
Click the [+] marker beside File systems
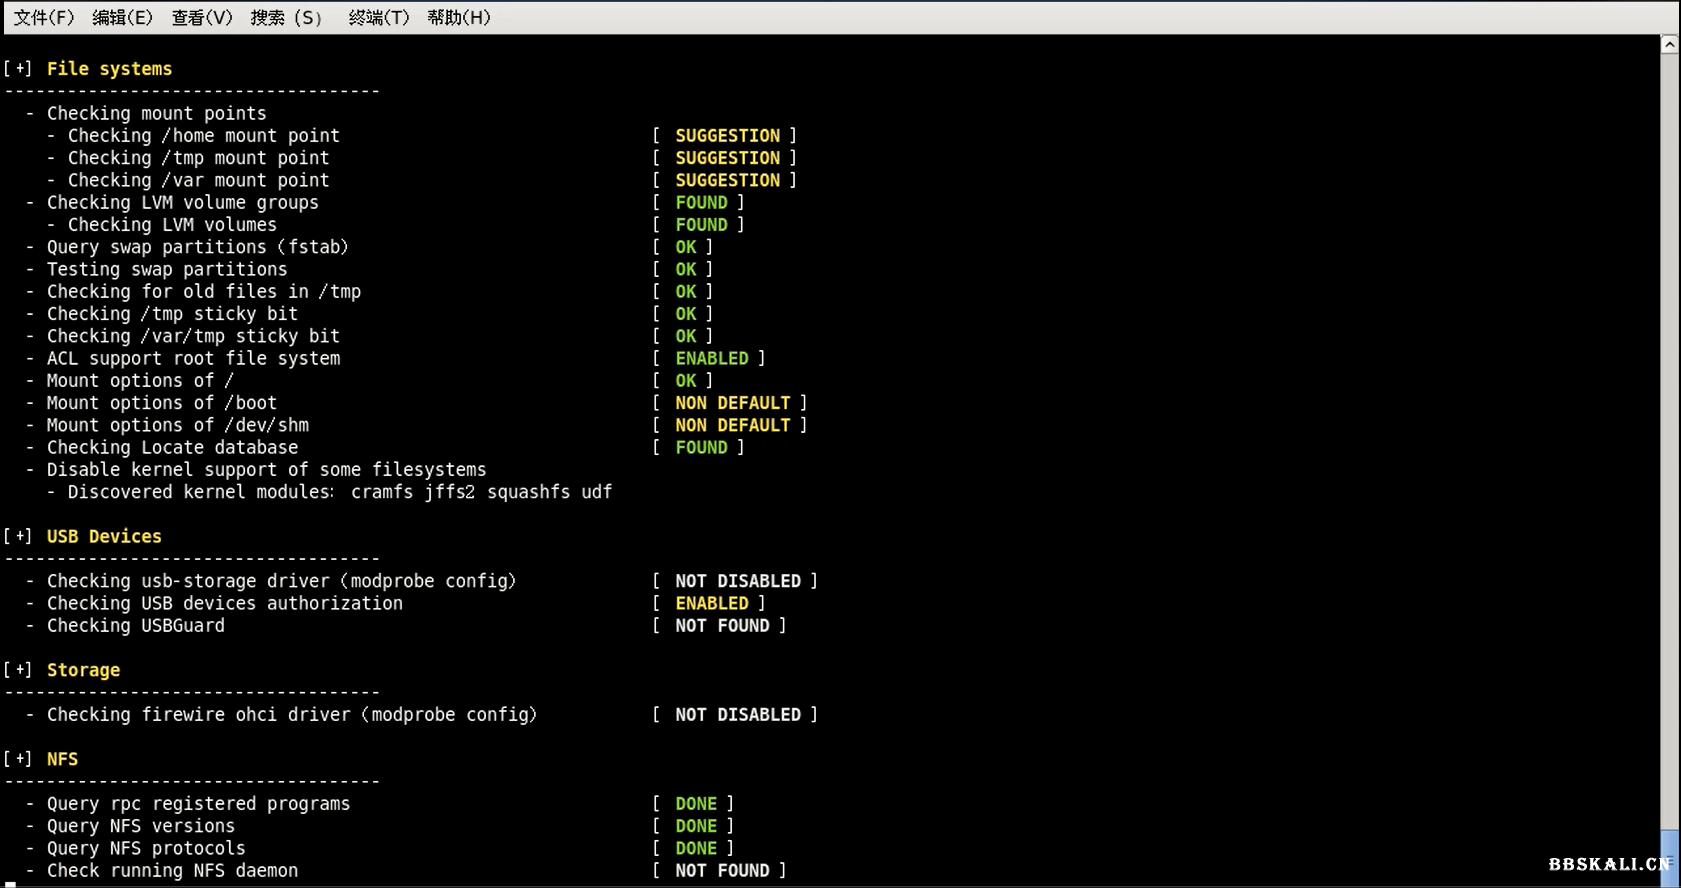pos(18,69)
